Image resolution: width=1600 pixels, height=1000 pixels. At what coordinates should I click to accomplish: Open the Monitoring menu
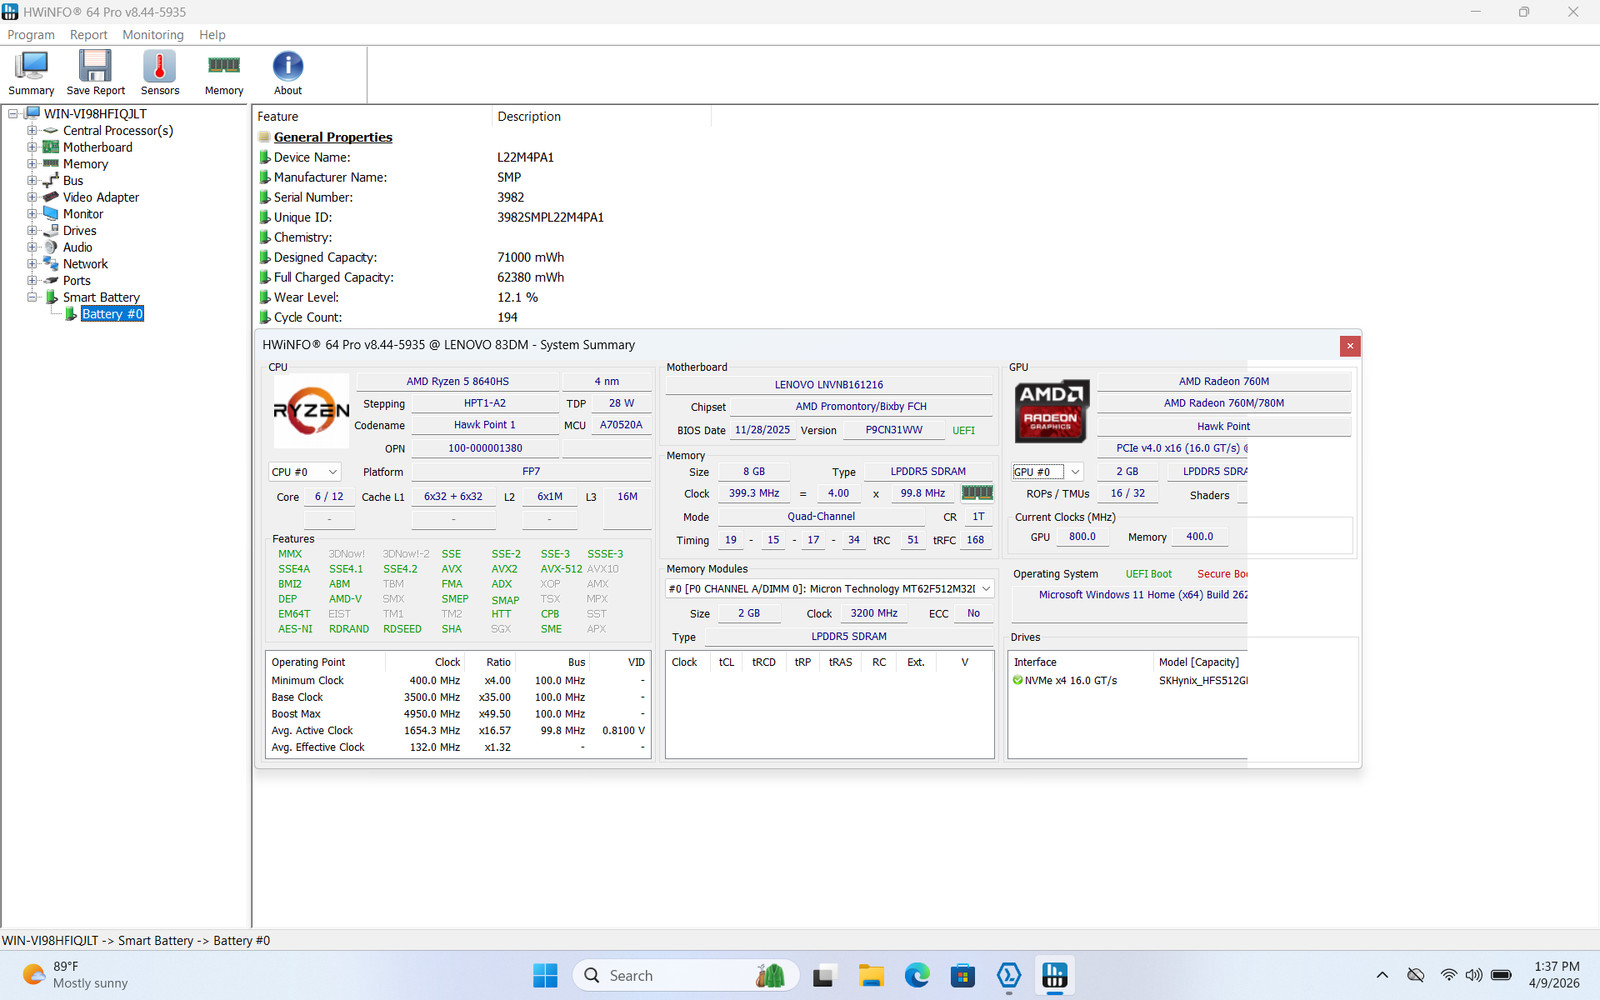(x=153, y=35)
